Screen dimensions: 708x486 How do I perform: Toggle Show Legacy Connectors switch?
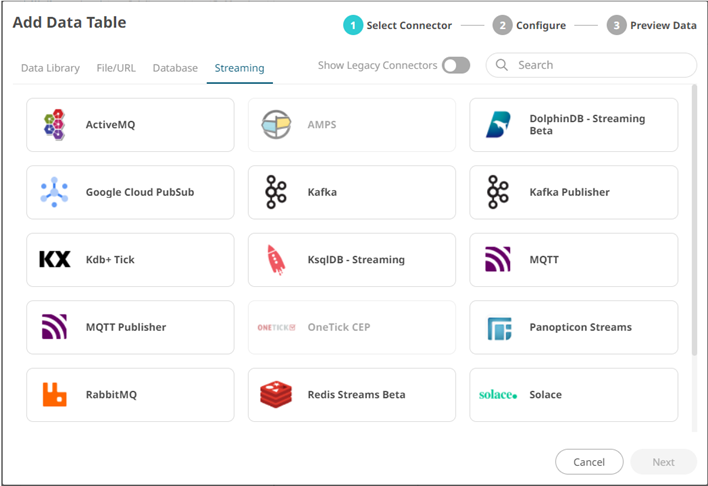point(455,66)
